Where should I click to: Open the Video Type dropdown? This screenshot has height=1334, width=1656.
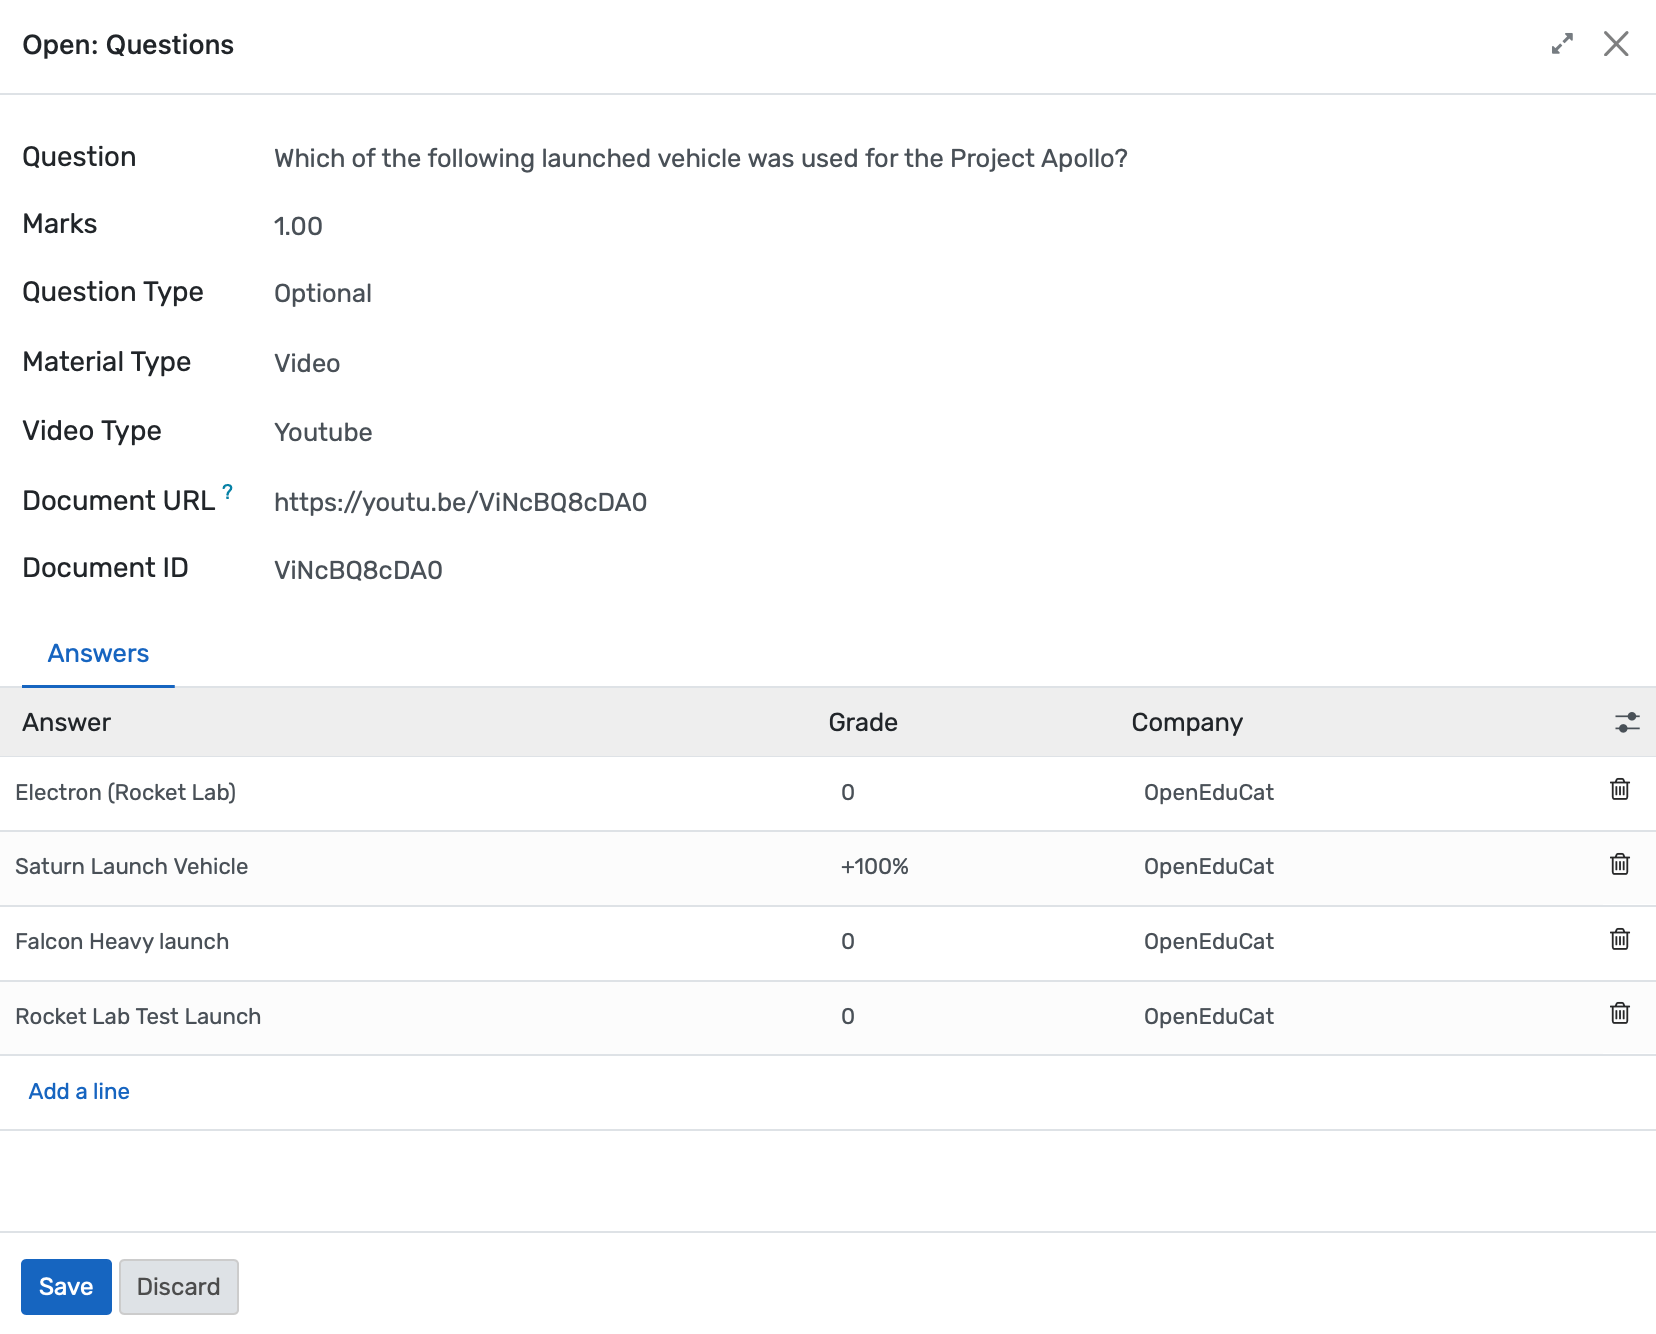tap(323, 432)
